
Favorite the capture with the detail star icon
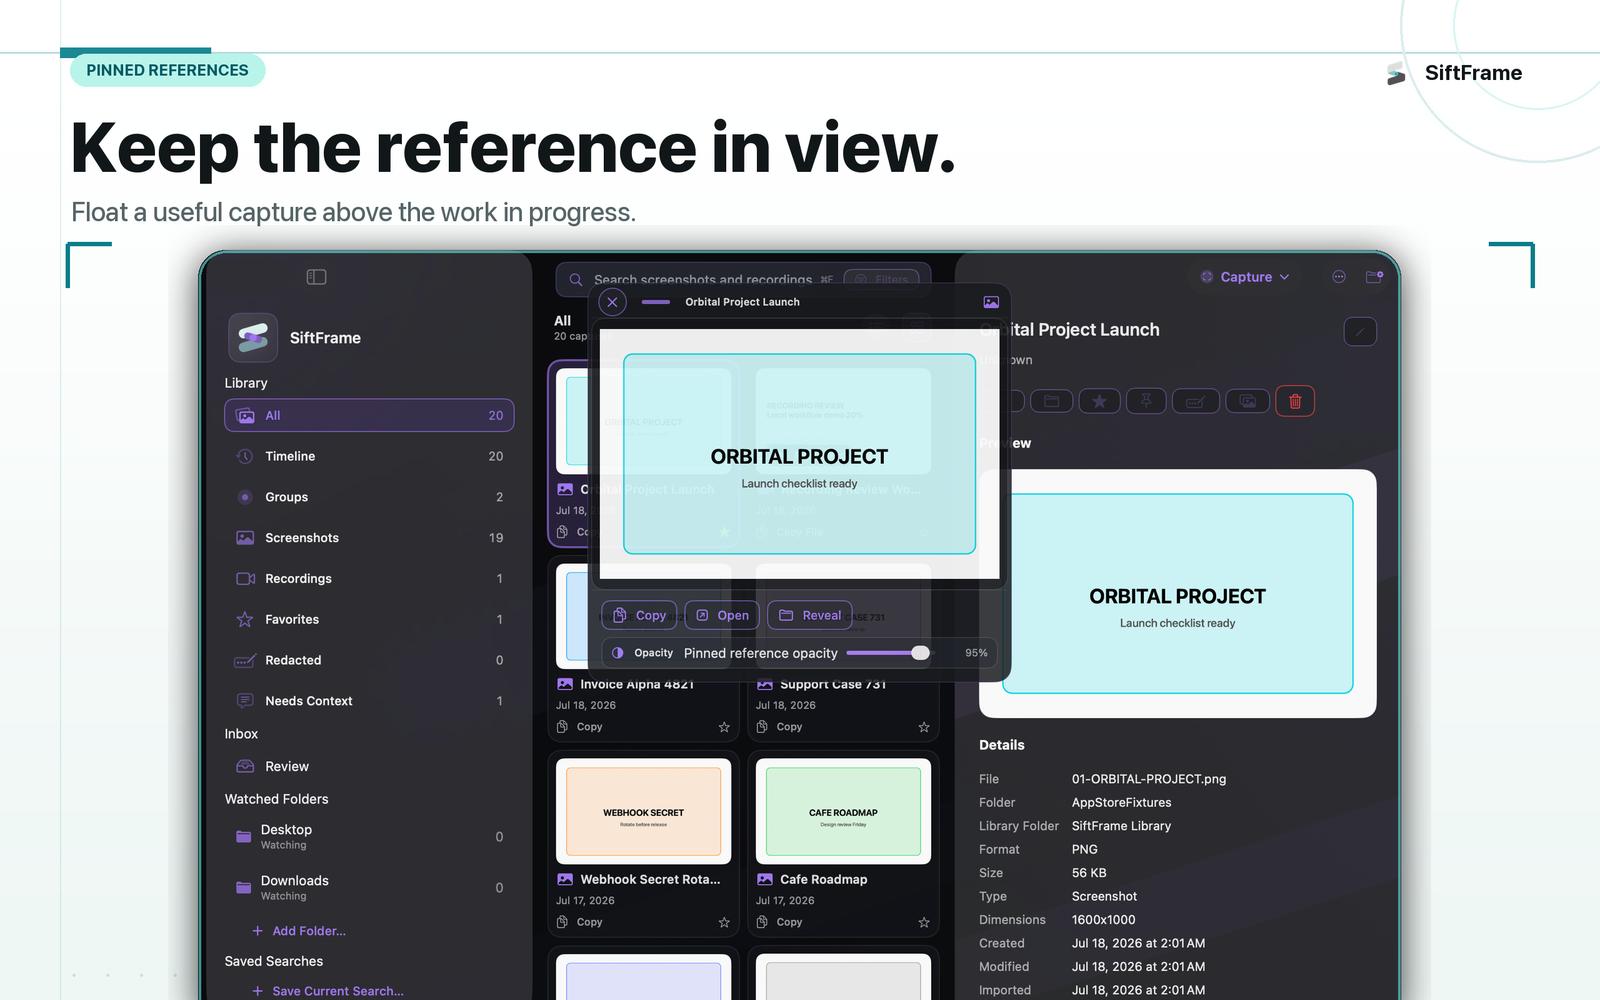click(x=1099, y=401)
